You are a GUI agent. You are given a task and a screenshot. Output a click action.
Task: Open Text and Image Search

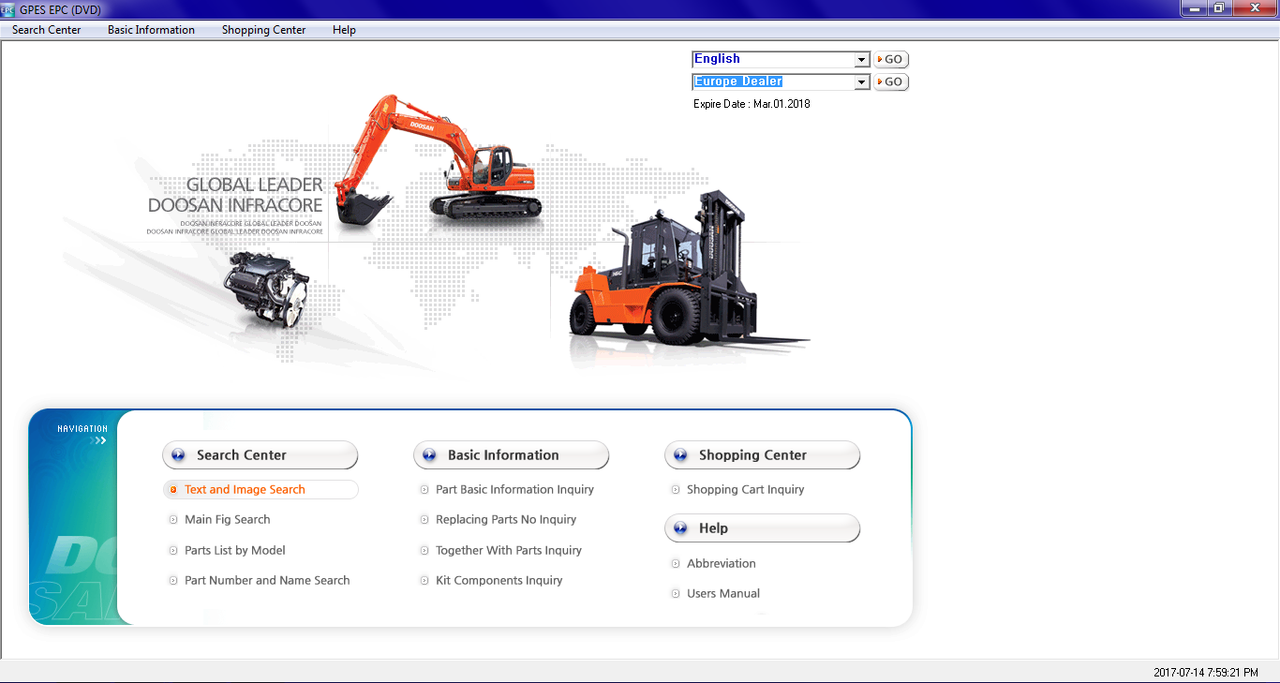(245, 490)
